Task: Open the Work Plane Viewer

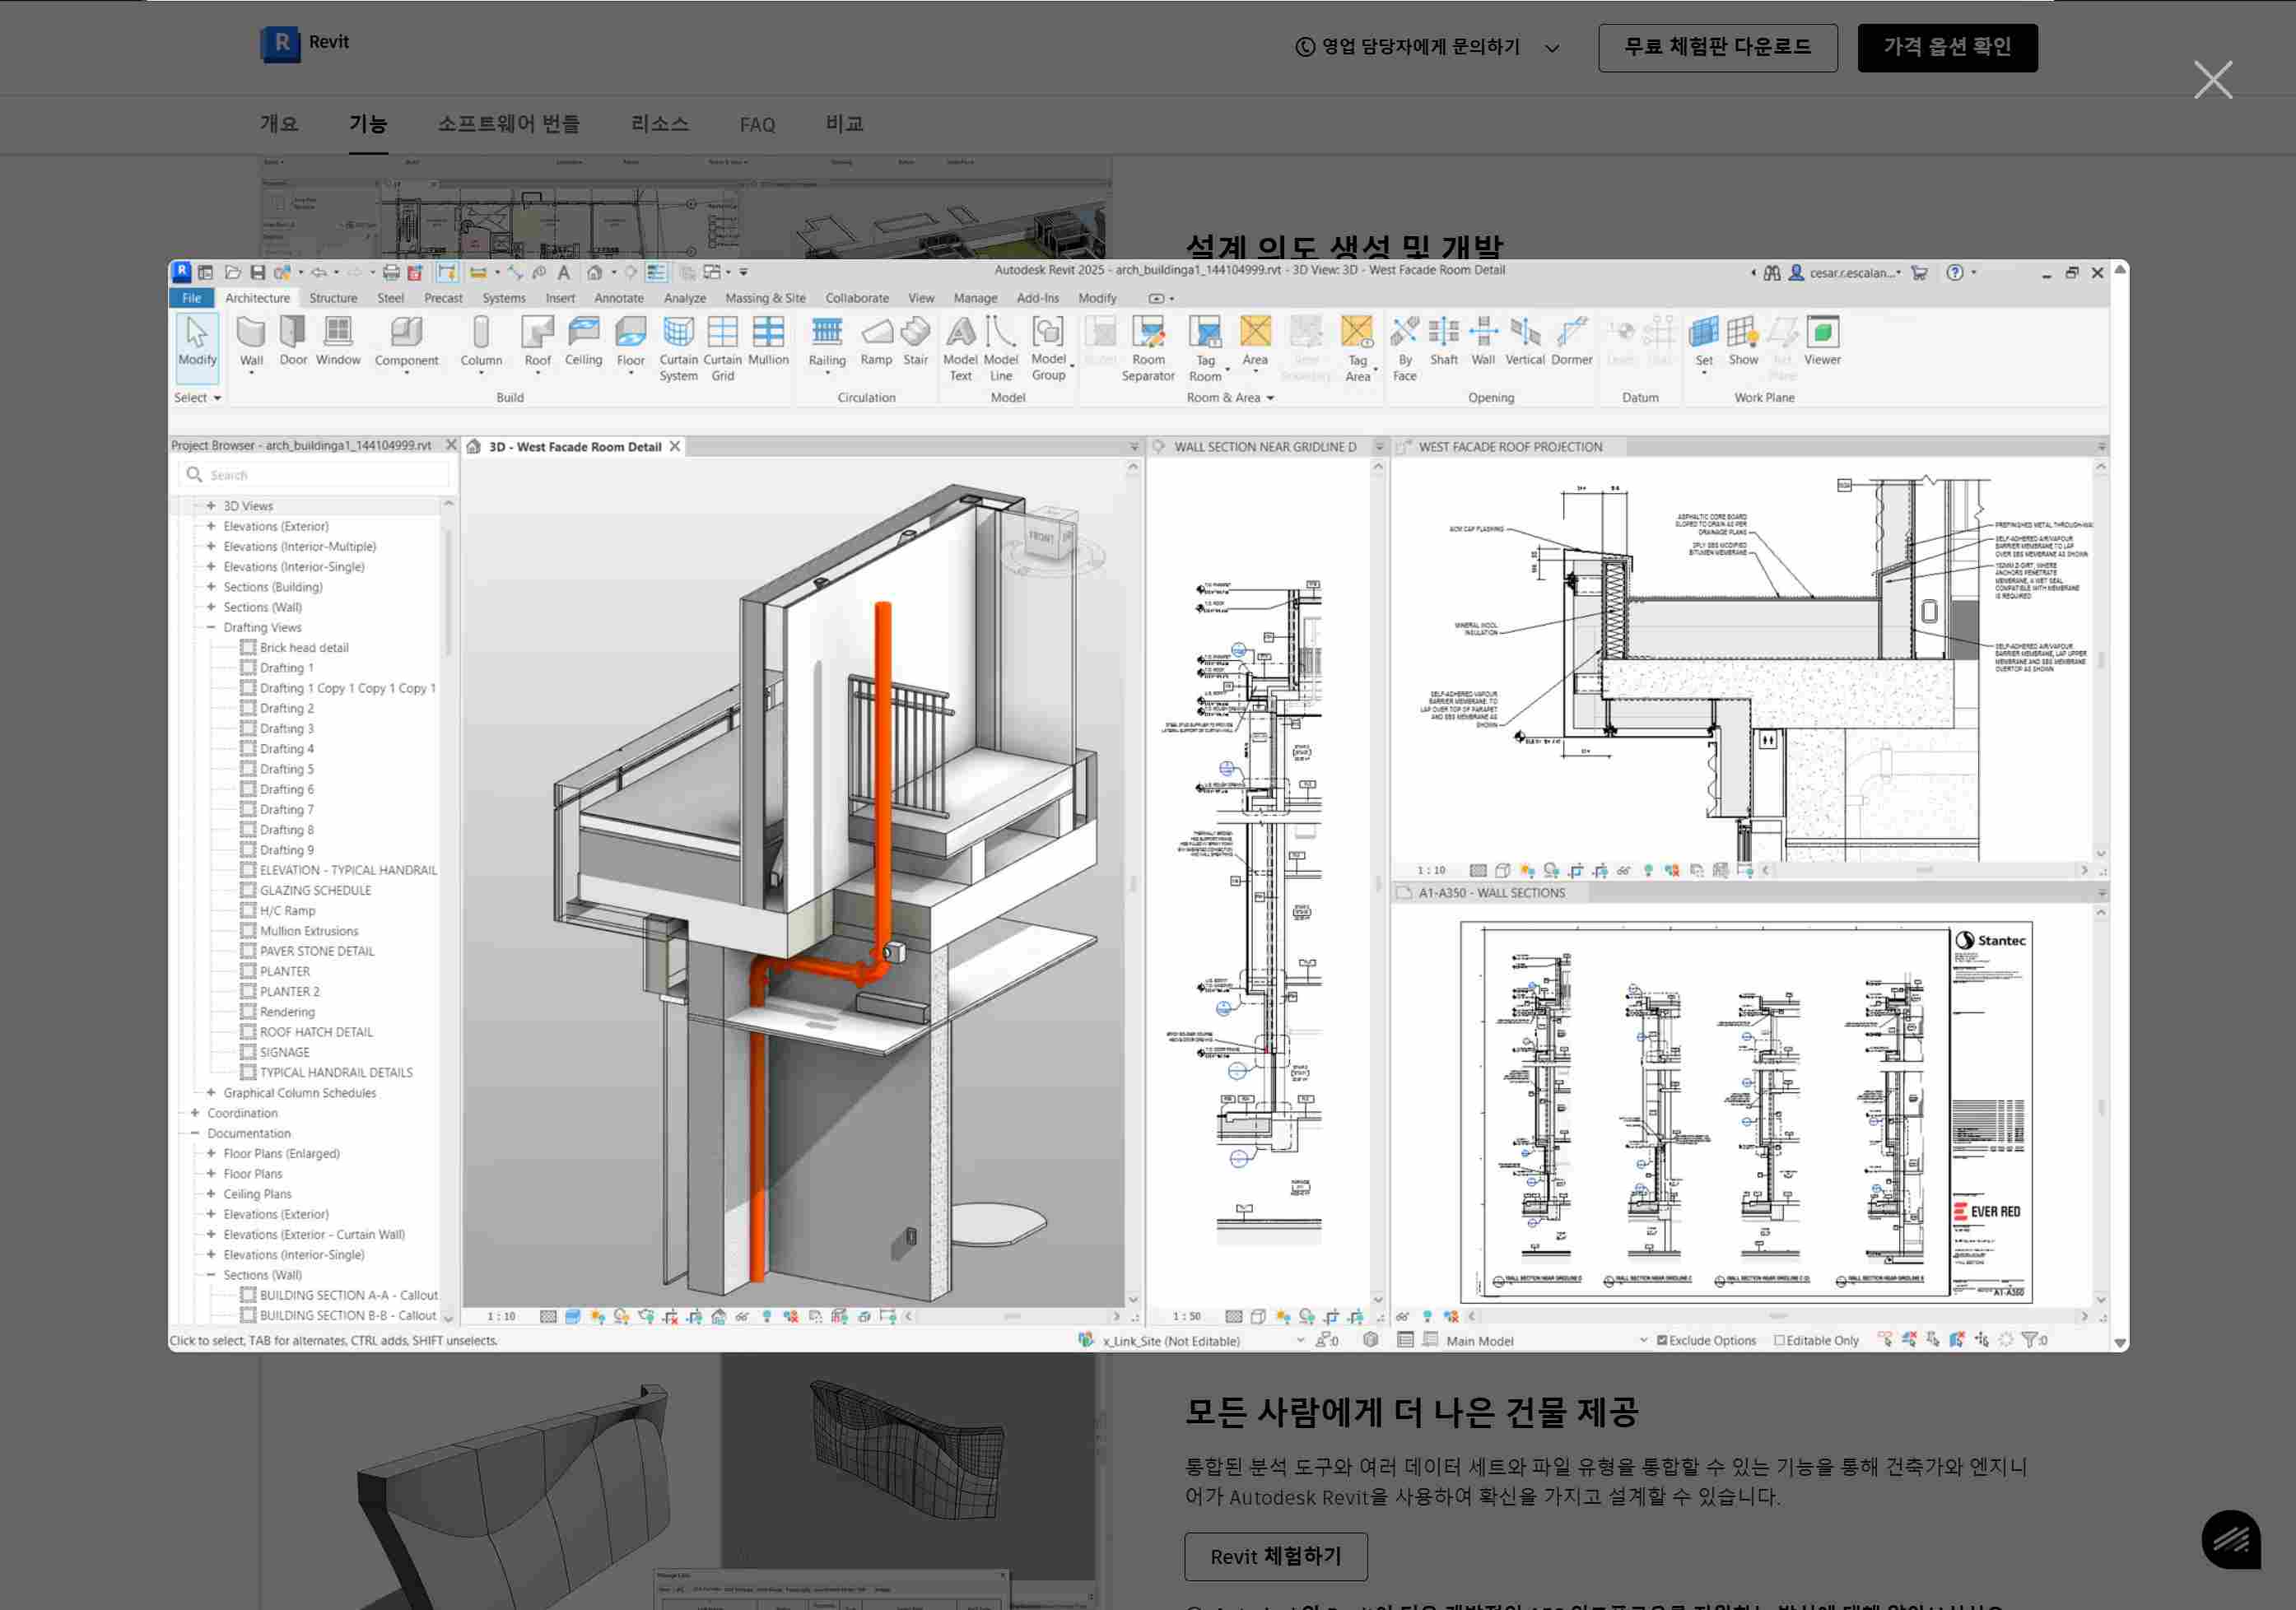Action: pos(1822,341)
